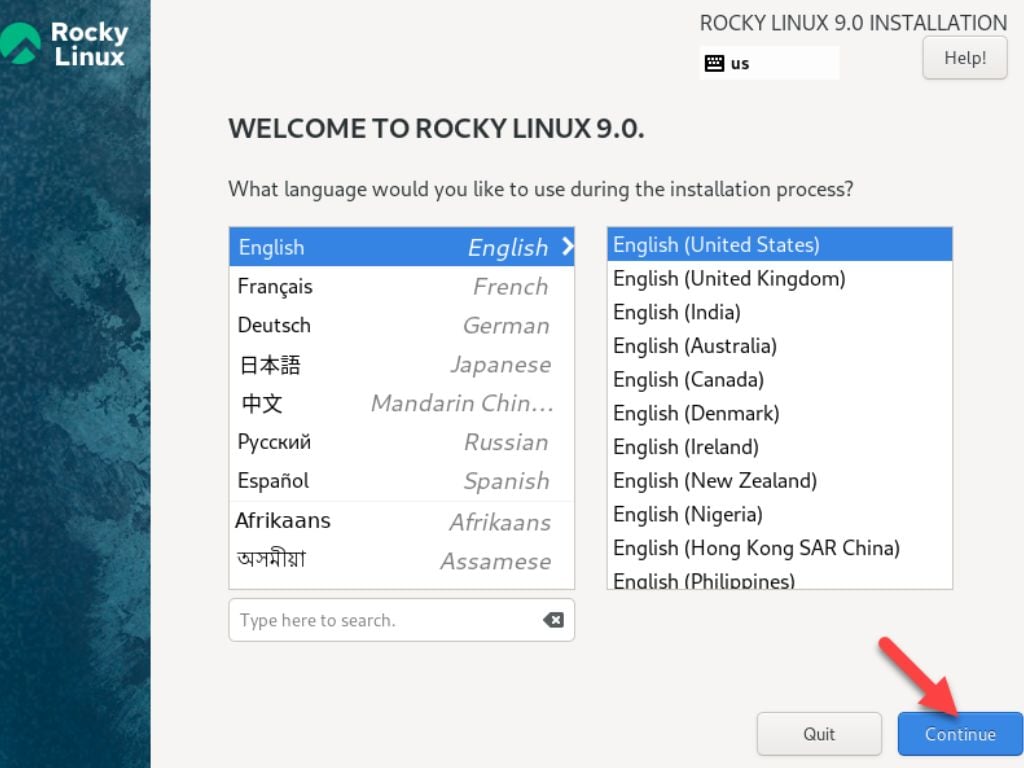
Task: Click the chevron arrow beside English
Action: point(567,246)
